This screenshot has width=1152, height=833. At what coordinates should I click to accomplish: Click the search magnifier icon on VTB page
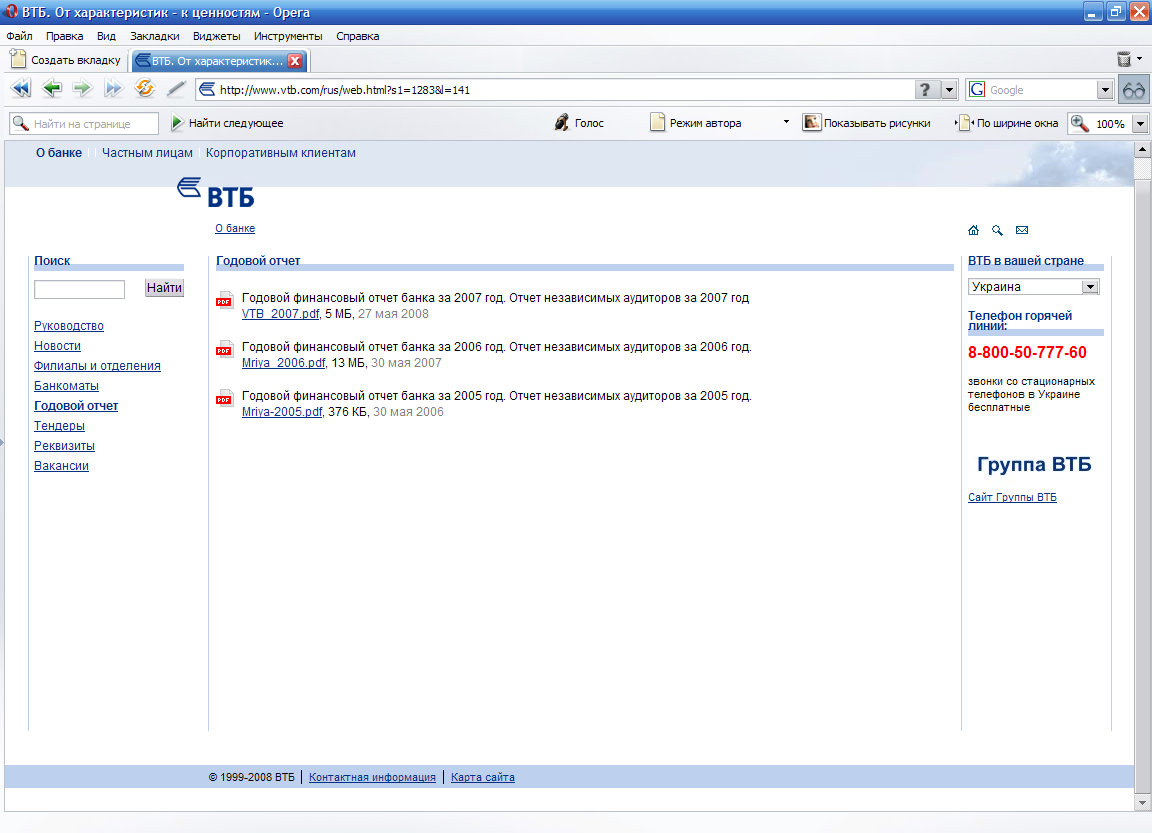[997, 230]
